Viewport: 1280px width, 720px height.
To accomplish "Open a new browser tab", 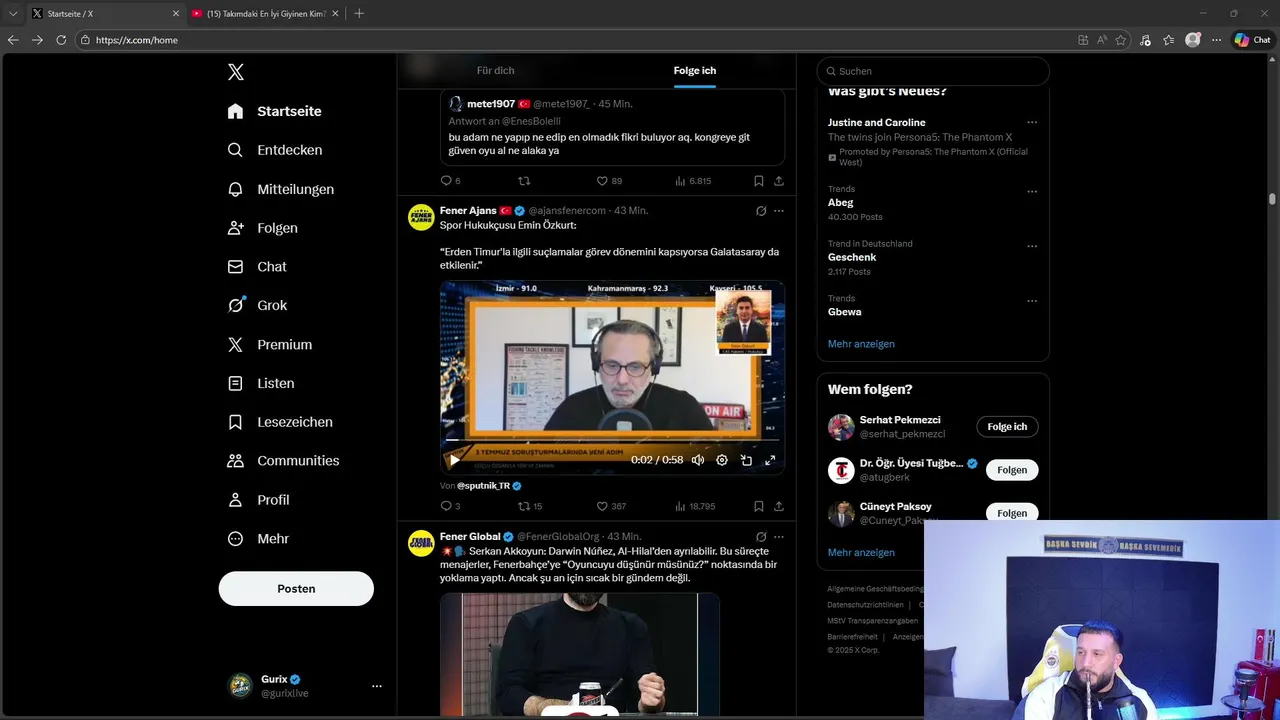I will 359,14.
